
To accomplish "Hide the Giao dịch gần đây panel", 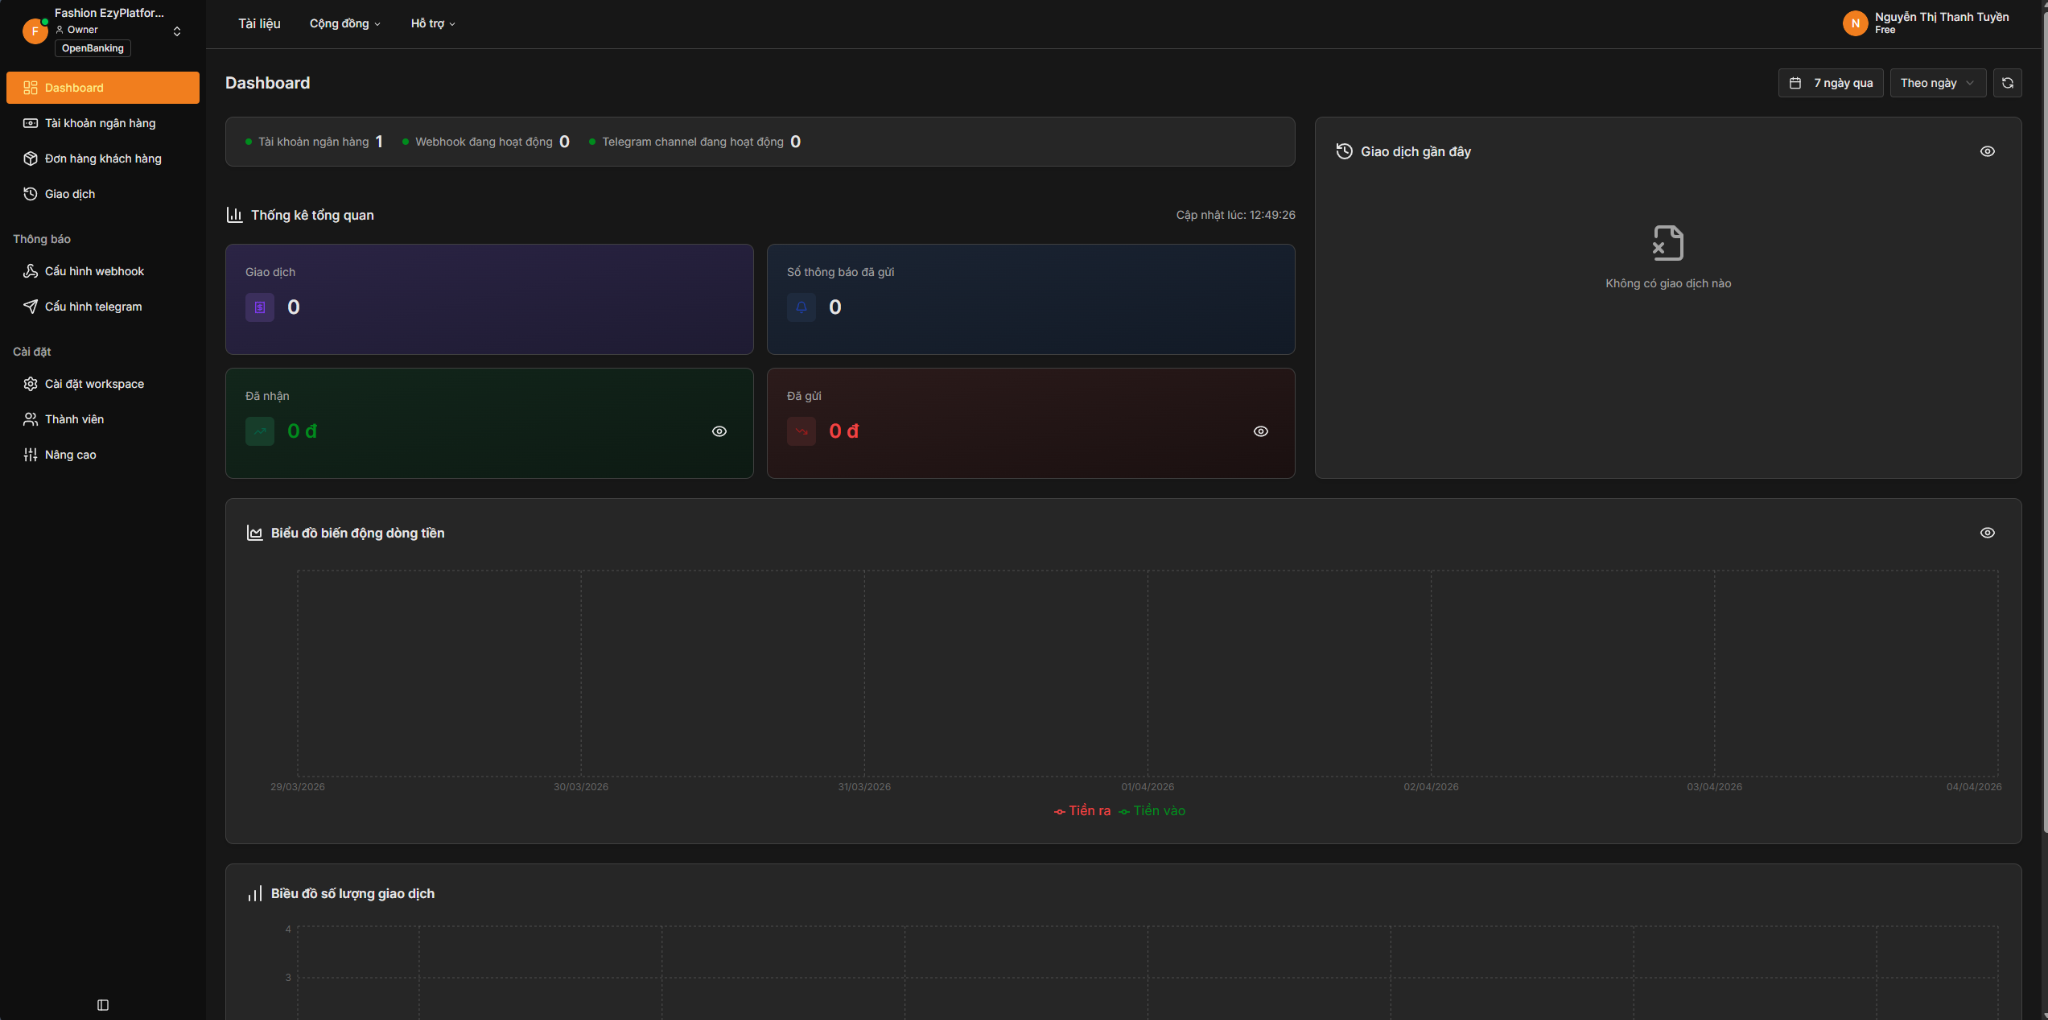I will pyautogui.click(x=1987, y=152).
